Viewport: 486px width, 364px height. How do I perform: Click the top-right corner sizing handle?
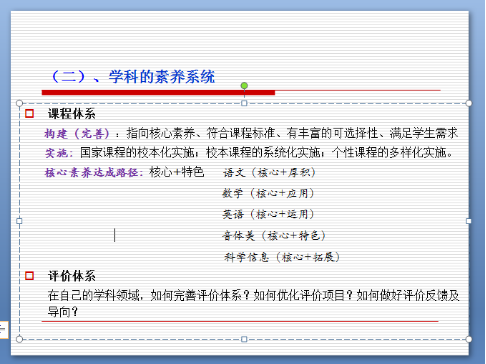[x=469, y=103]
